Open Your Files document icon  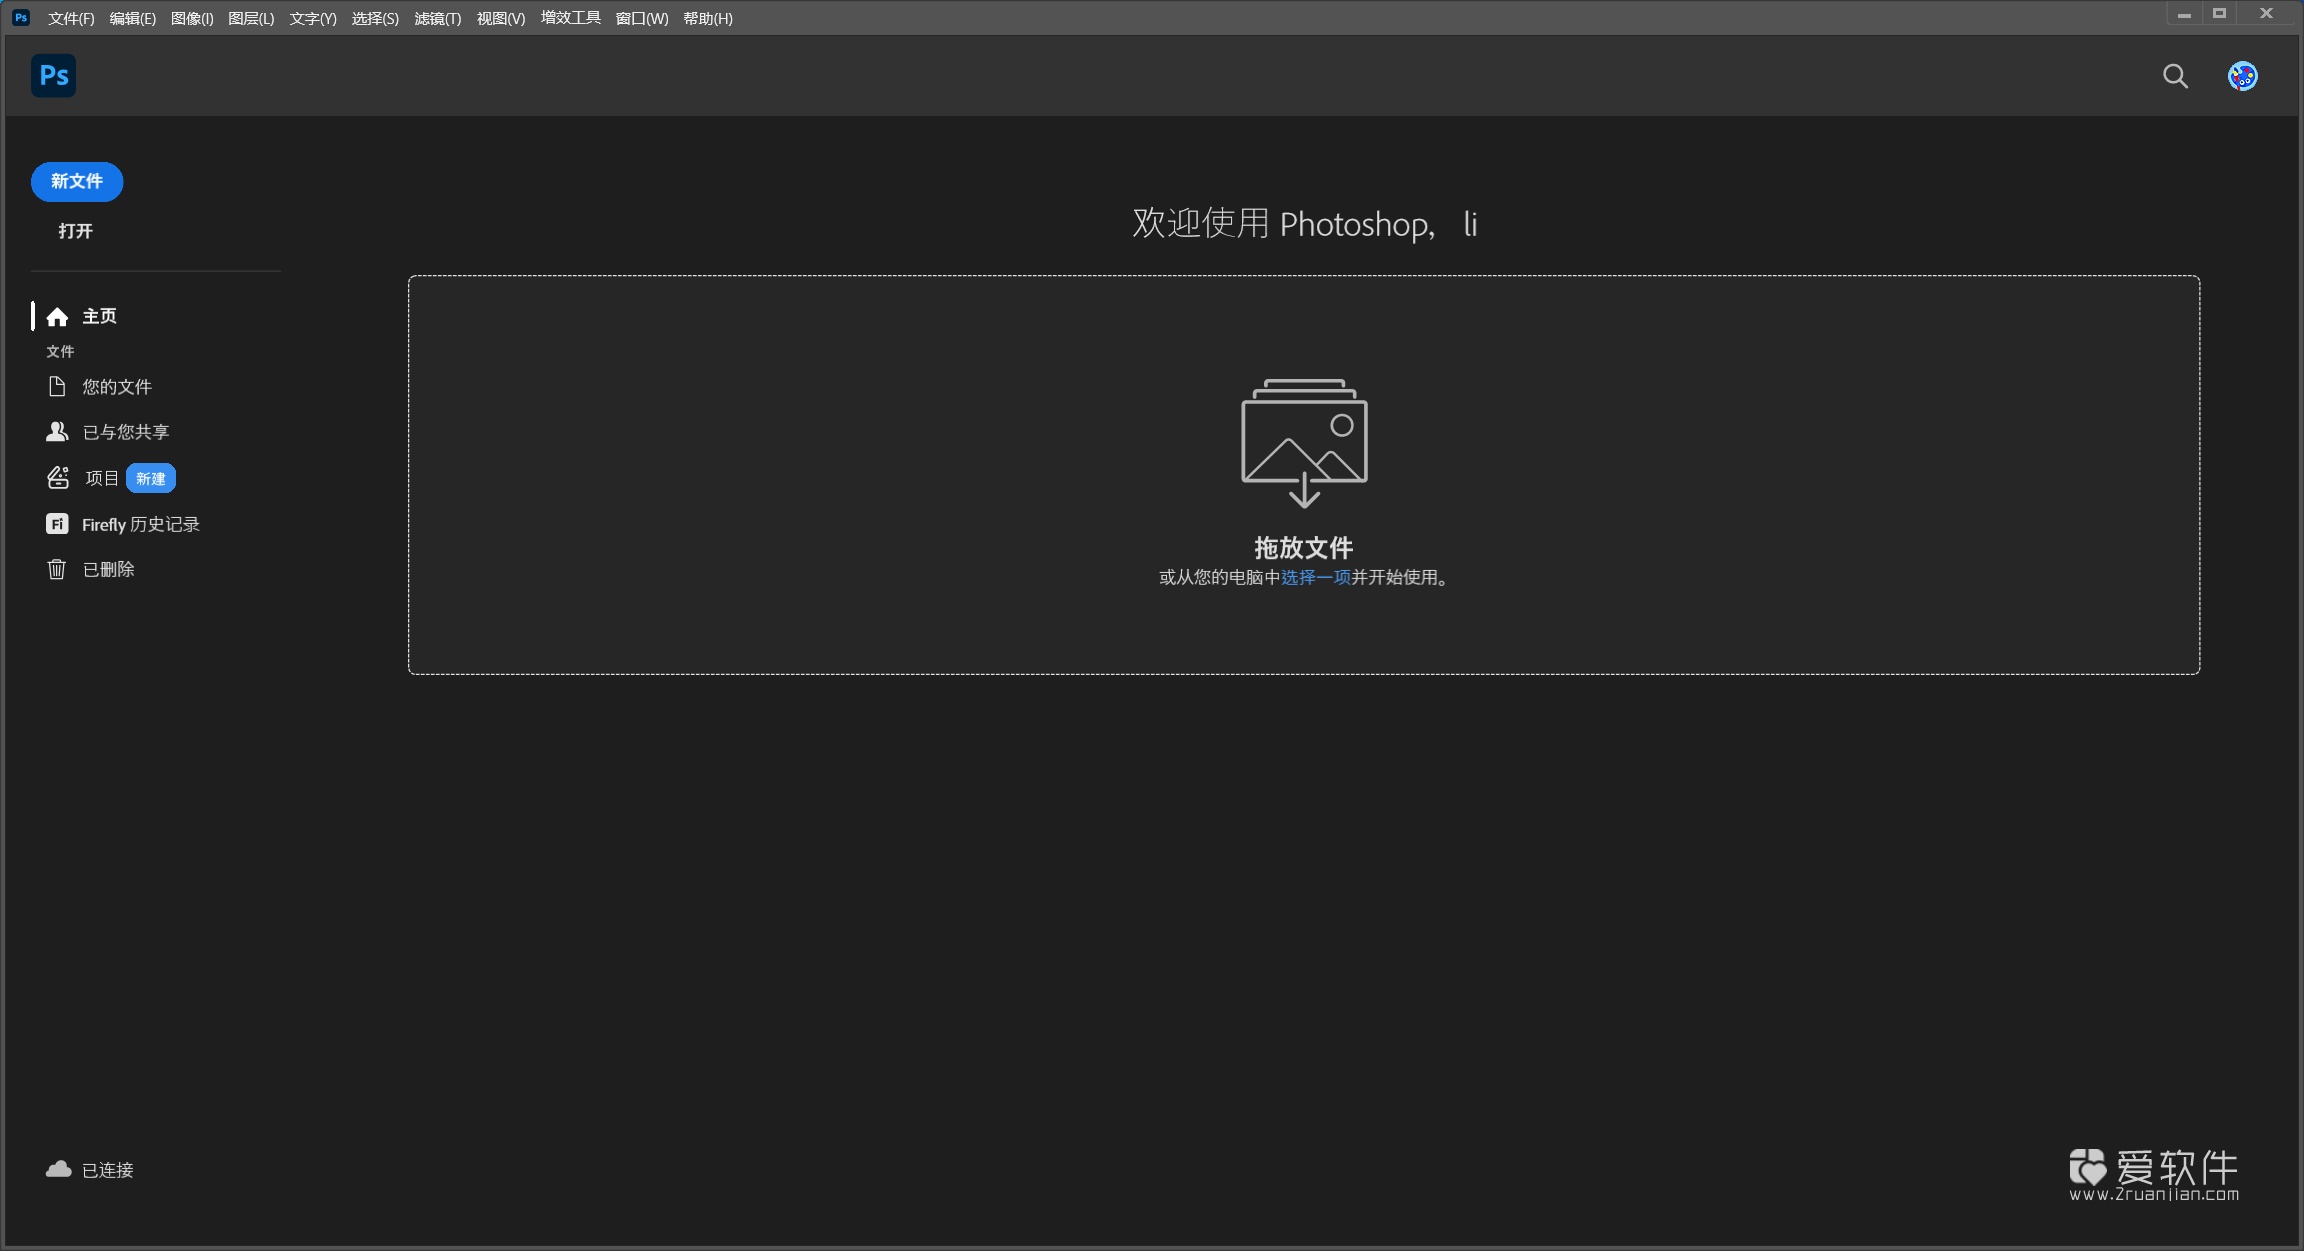[57, 387]
